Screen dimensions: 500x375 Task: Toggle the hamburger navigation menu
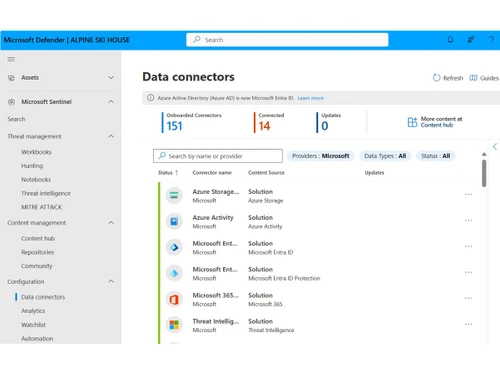11,59
